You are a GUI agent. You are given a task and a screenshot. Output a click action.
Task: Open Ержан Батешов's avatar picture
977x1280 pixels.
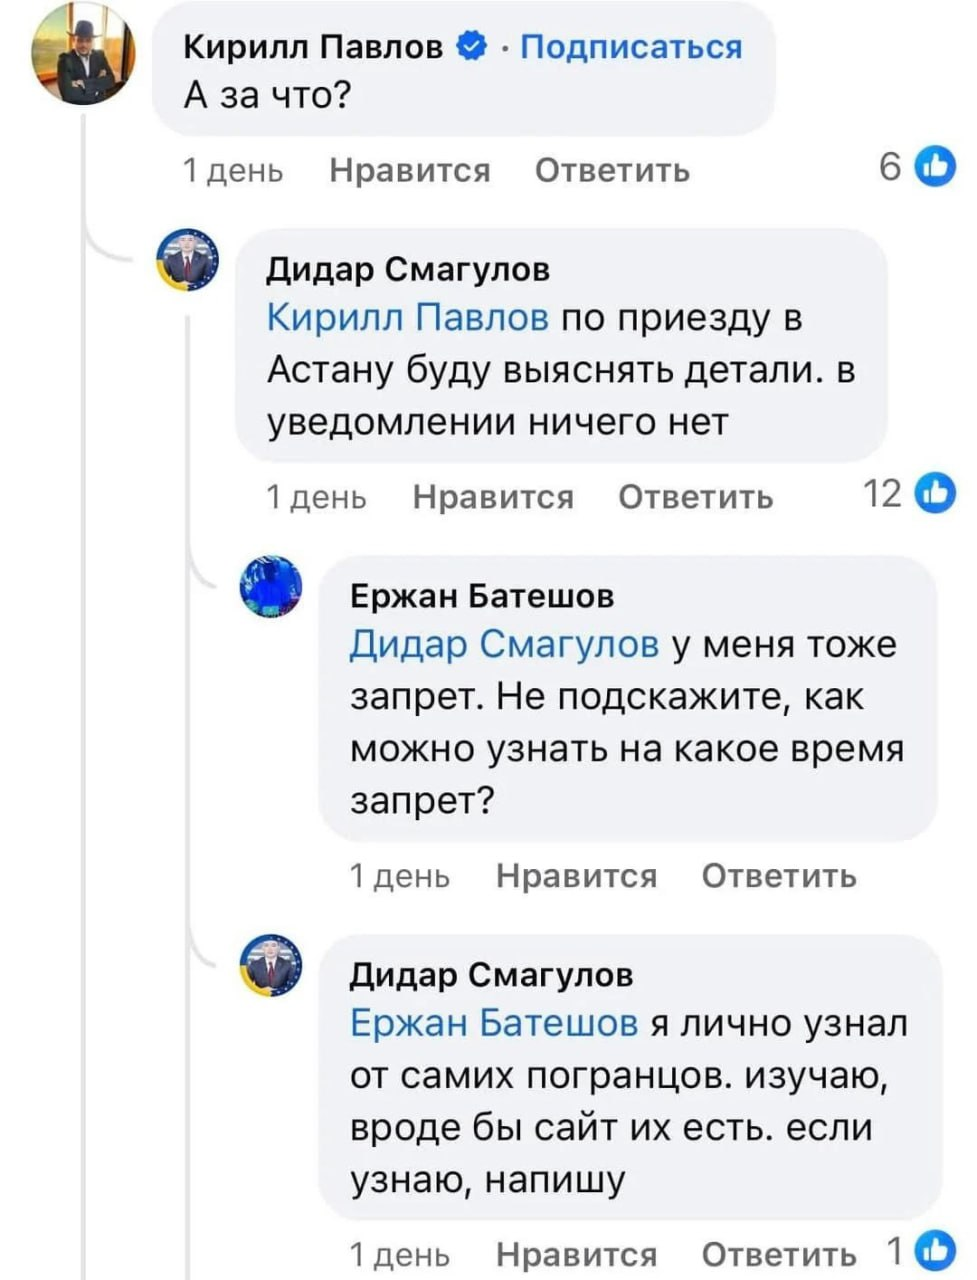click(271, 586)
